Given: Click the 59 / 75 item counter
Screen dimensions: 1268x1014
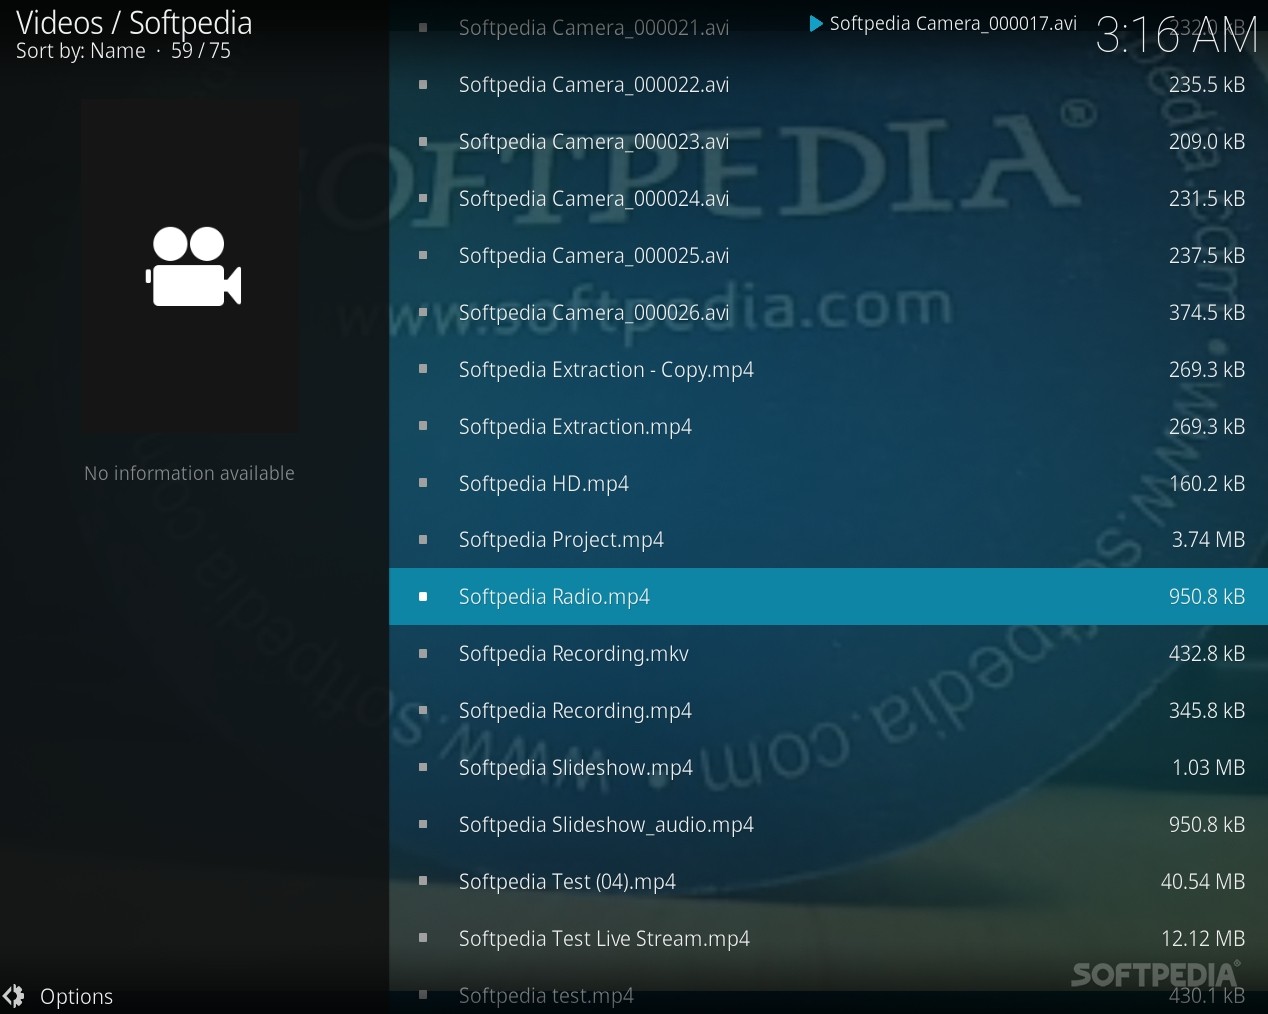Looking at the screenshot, I should click(x=201, y=51).
